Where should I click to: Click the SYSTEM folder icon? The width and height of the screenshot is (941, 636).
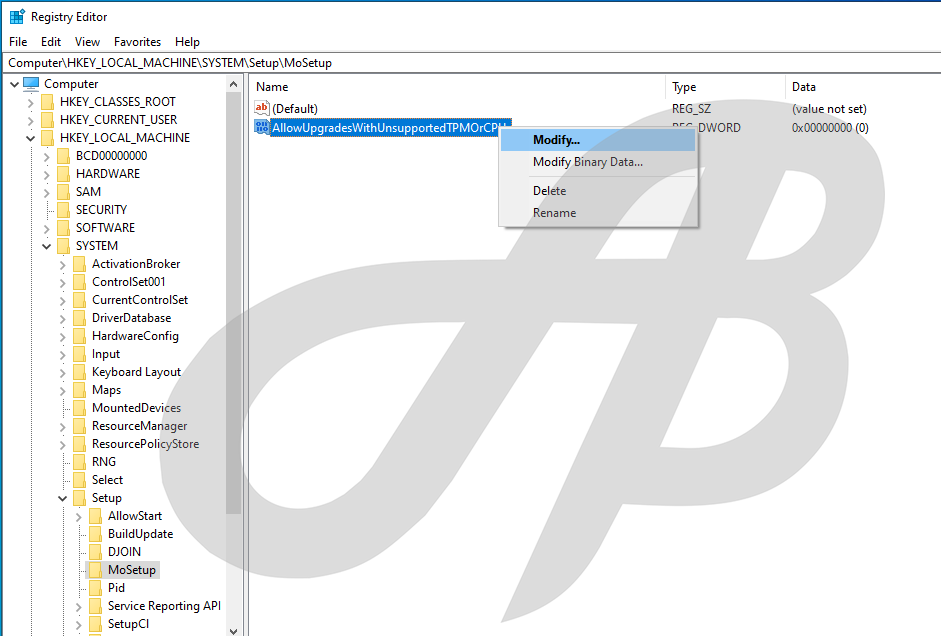tap(64, 246)
